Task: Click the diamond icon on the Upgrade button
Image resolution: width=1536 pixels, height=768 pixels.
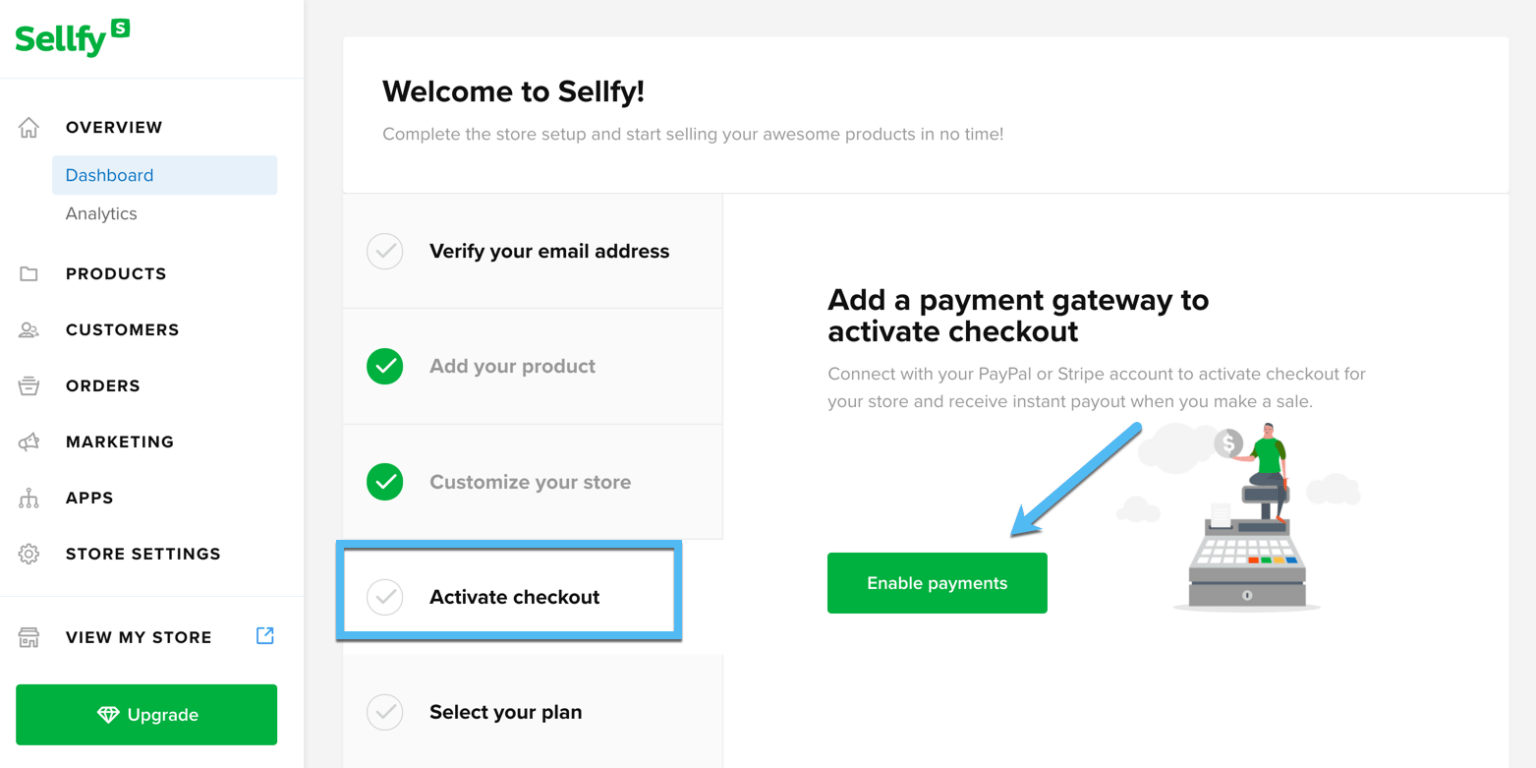Action: (x=108, y=714)
